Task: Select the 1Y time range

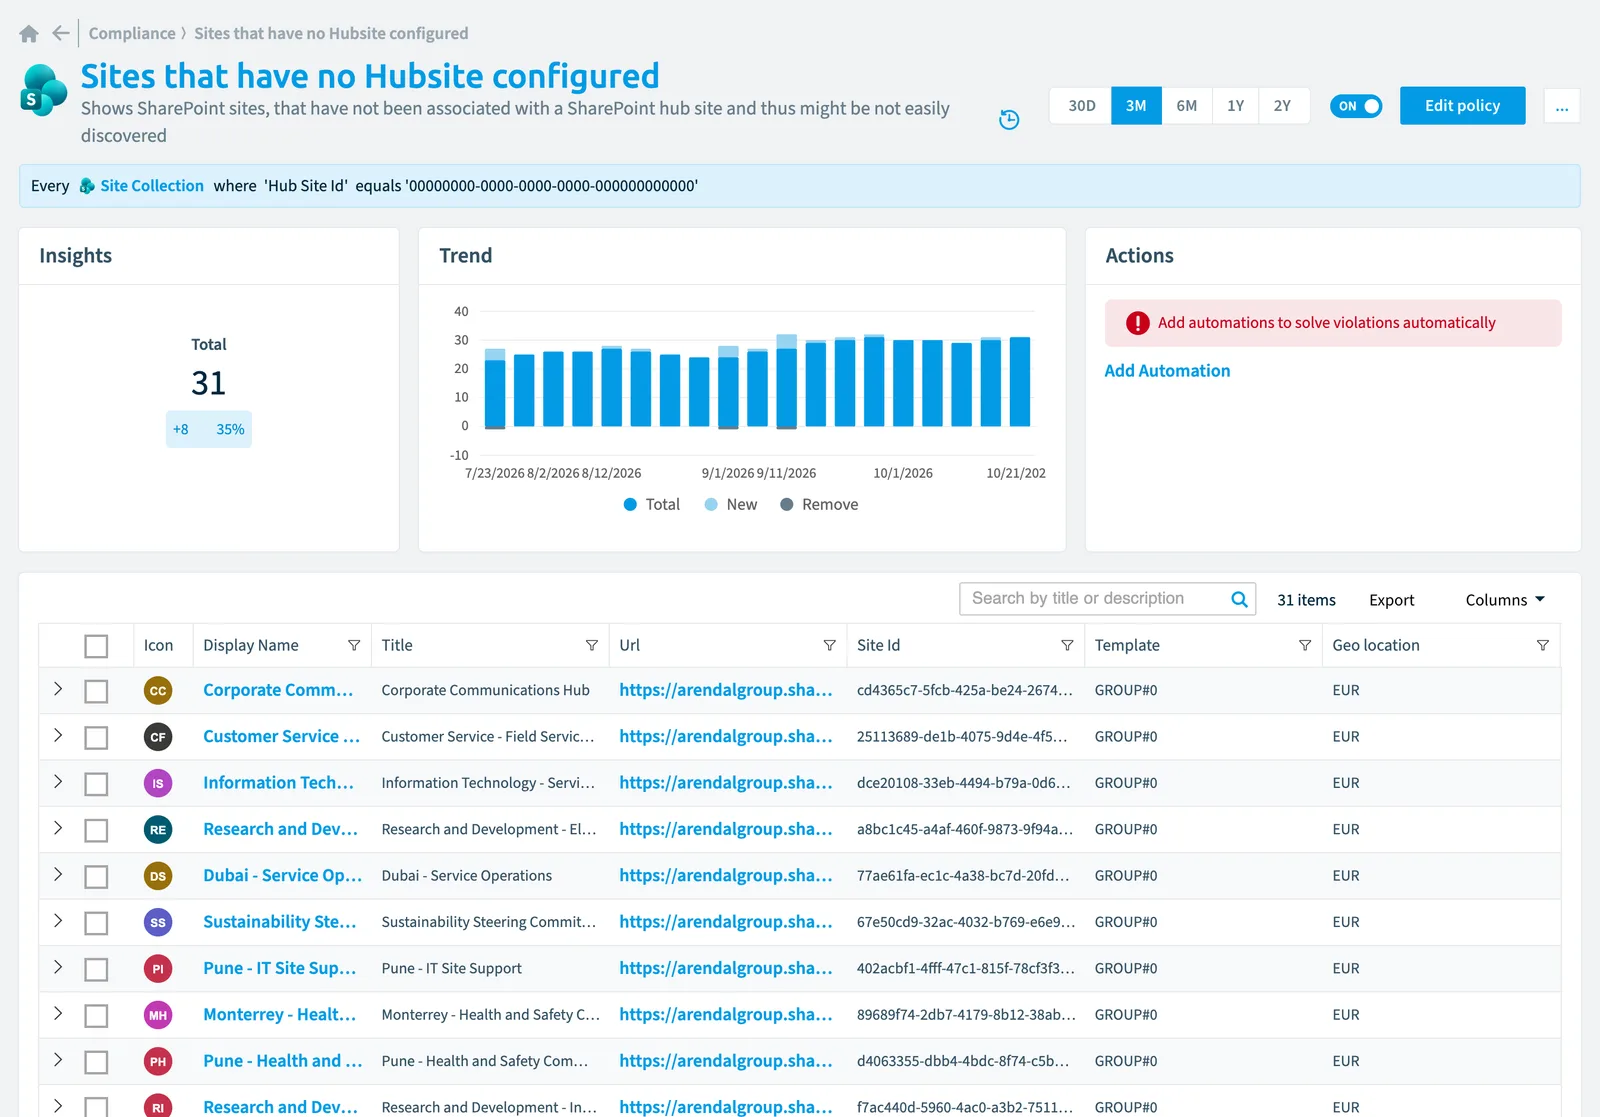Action: [x=1236, y=106]
